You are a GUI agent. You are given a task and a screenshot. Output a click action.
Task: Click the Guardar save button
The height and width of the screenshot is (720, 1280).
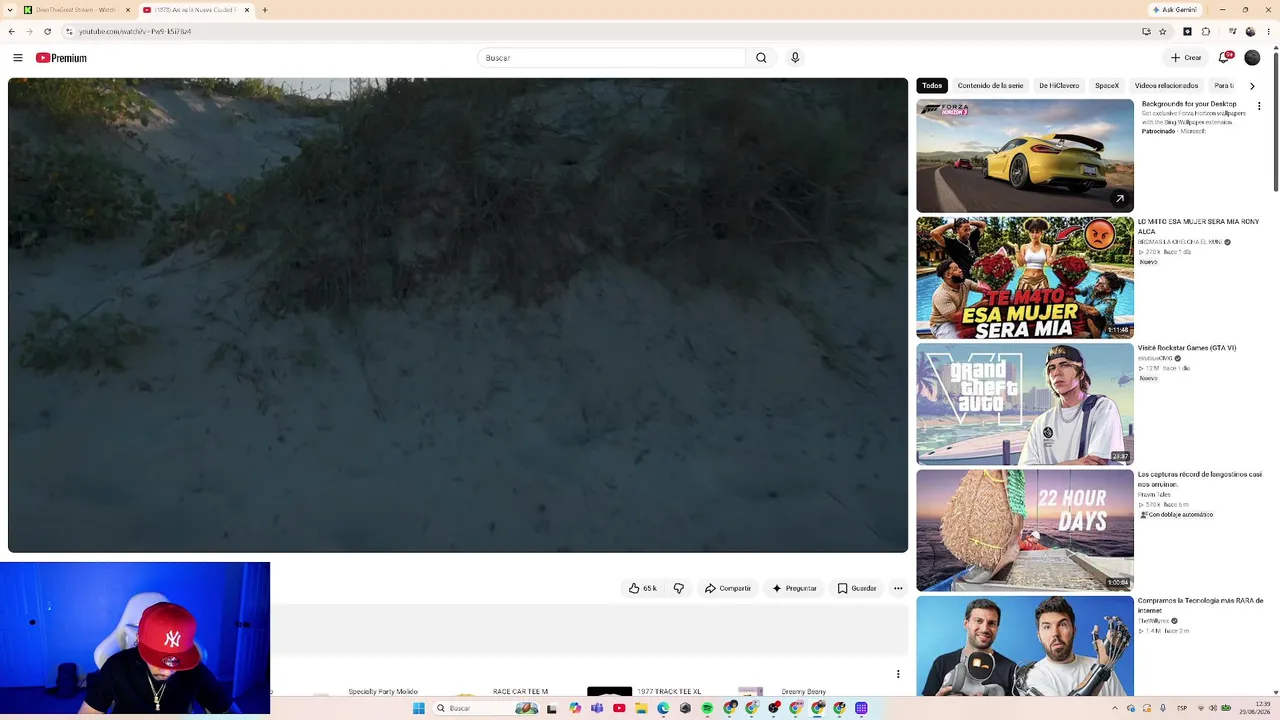857,588
